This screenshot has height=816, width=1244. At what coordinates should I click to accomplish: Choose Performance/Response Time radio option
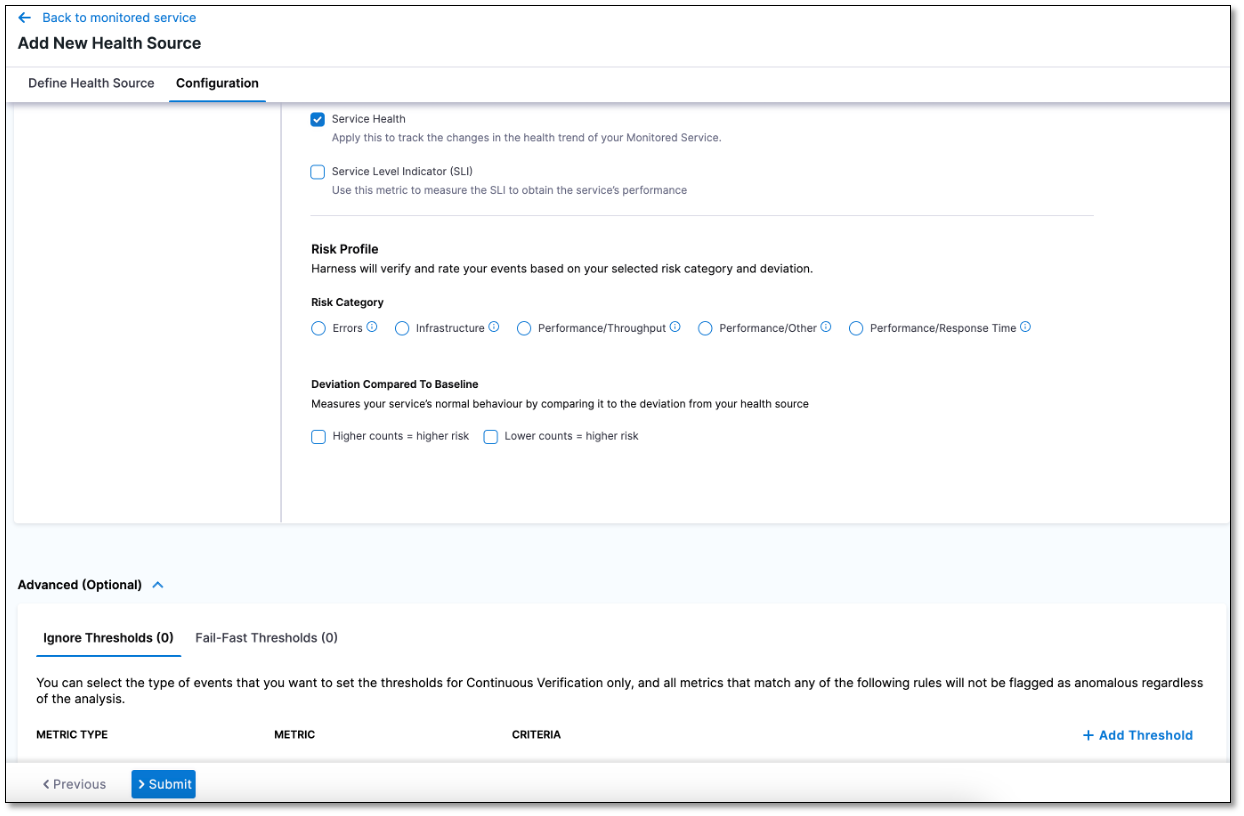856,328
